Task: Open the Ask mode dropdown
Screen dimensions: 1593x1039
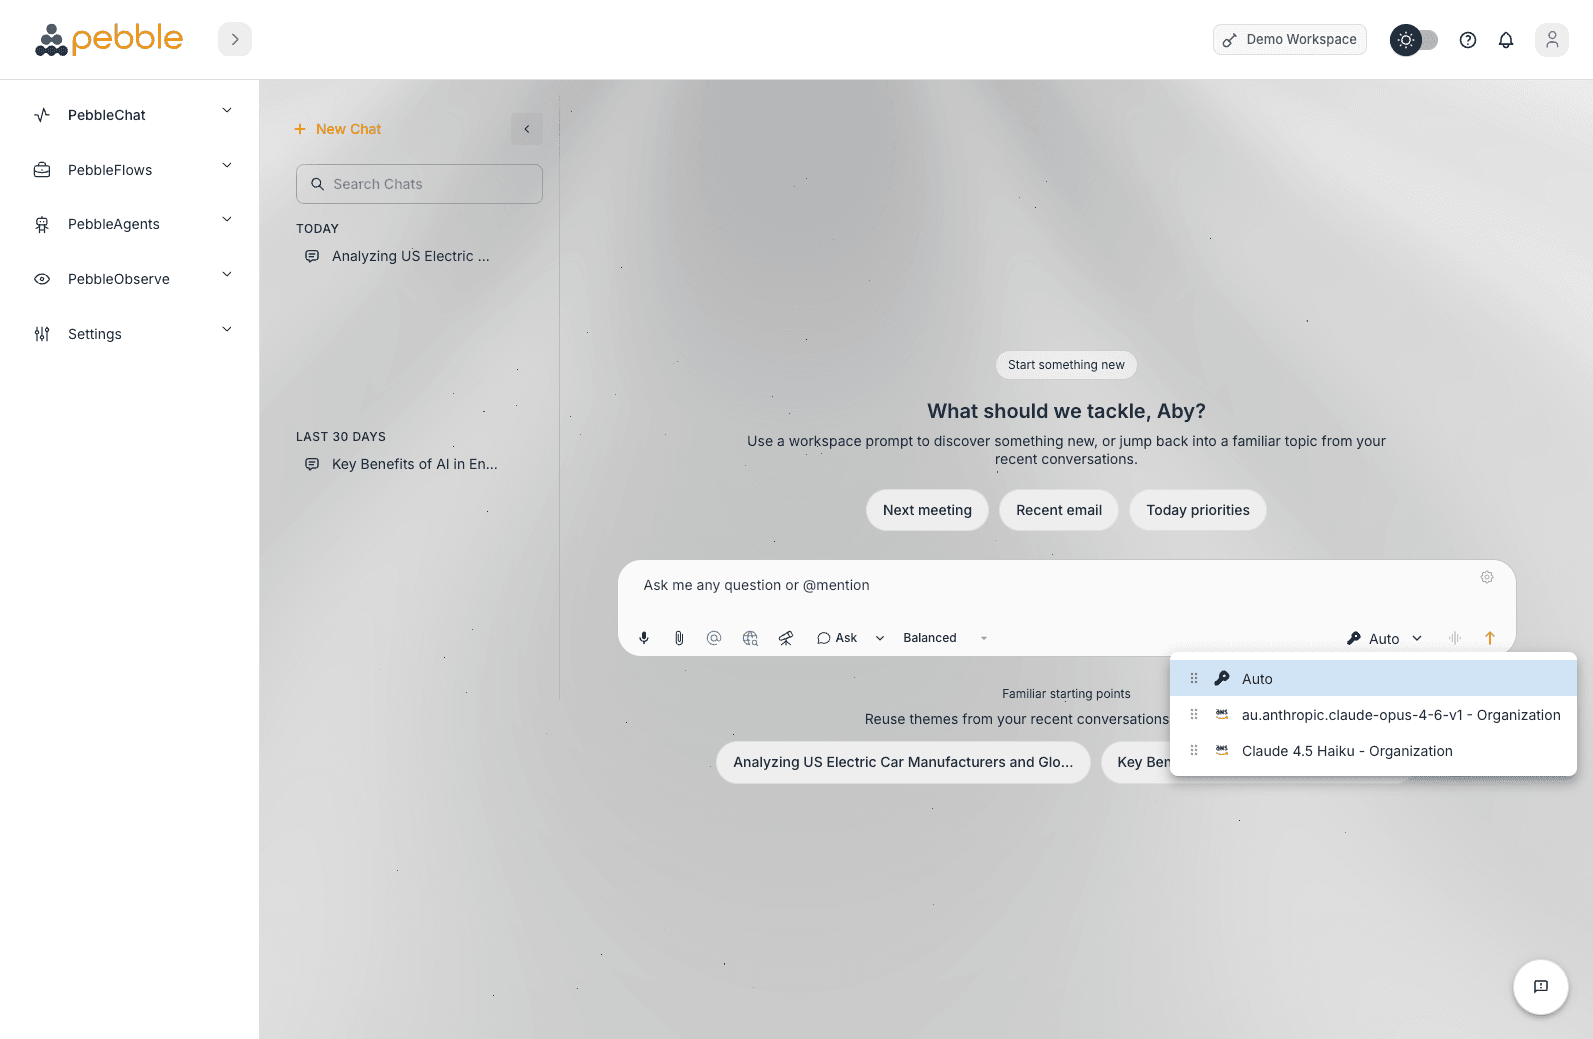Action: 850,638
